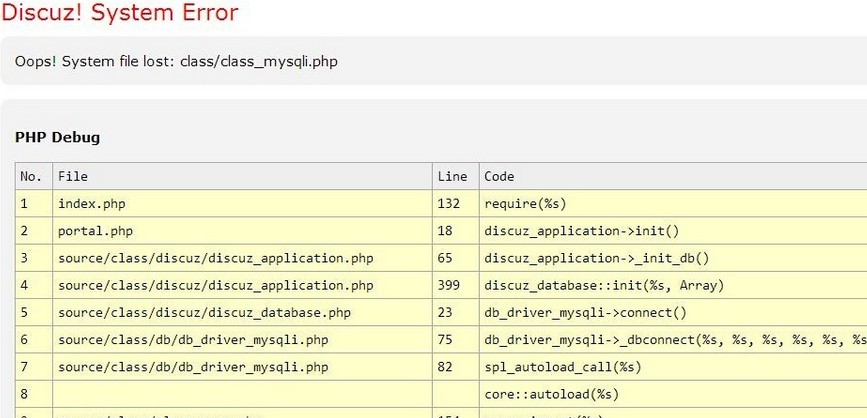Click the "File" column header
Screen dimensions: 867x418
[73, 177]
